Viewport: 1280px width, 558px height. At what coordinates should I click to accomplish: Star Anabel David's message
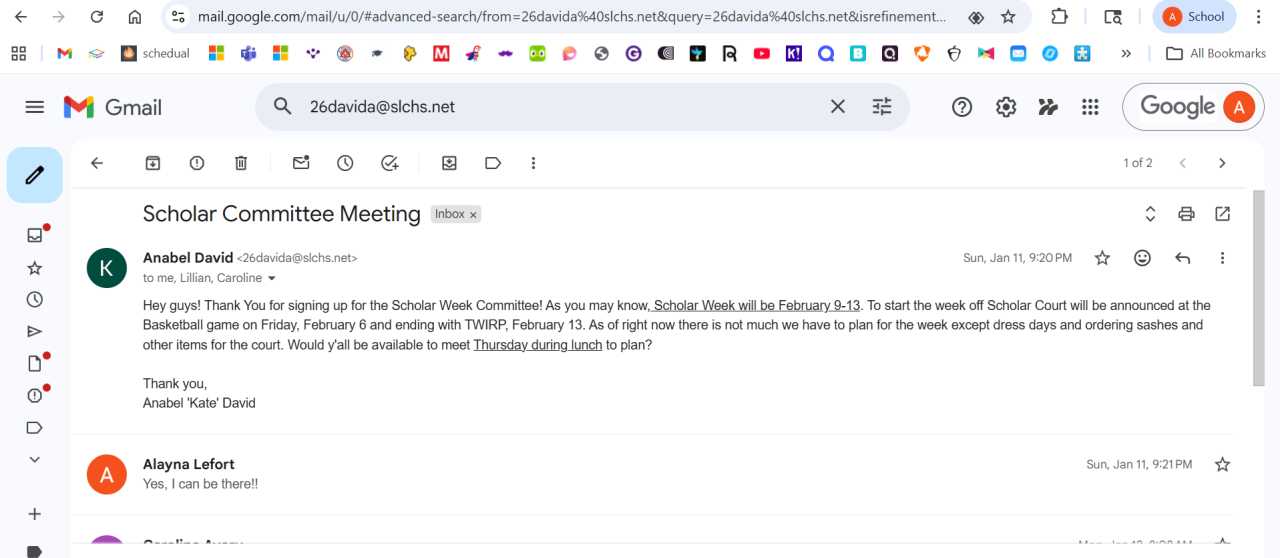[x=1102, y=258]
